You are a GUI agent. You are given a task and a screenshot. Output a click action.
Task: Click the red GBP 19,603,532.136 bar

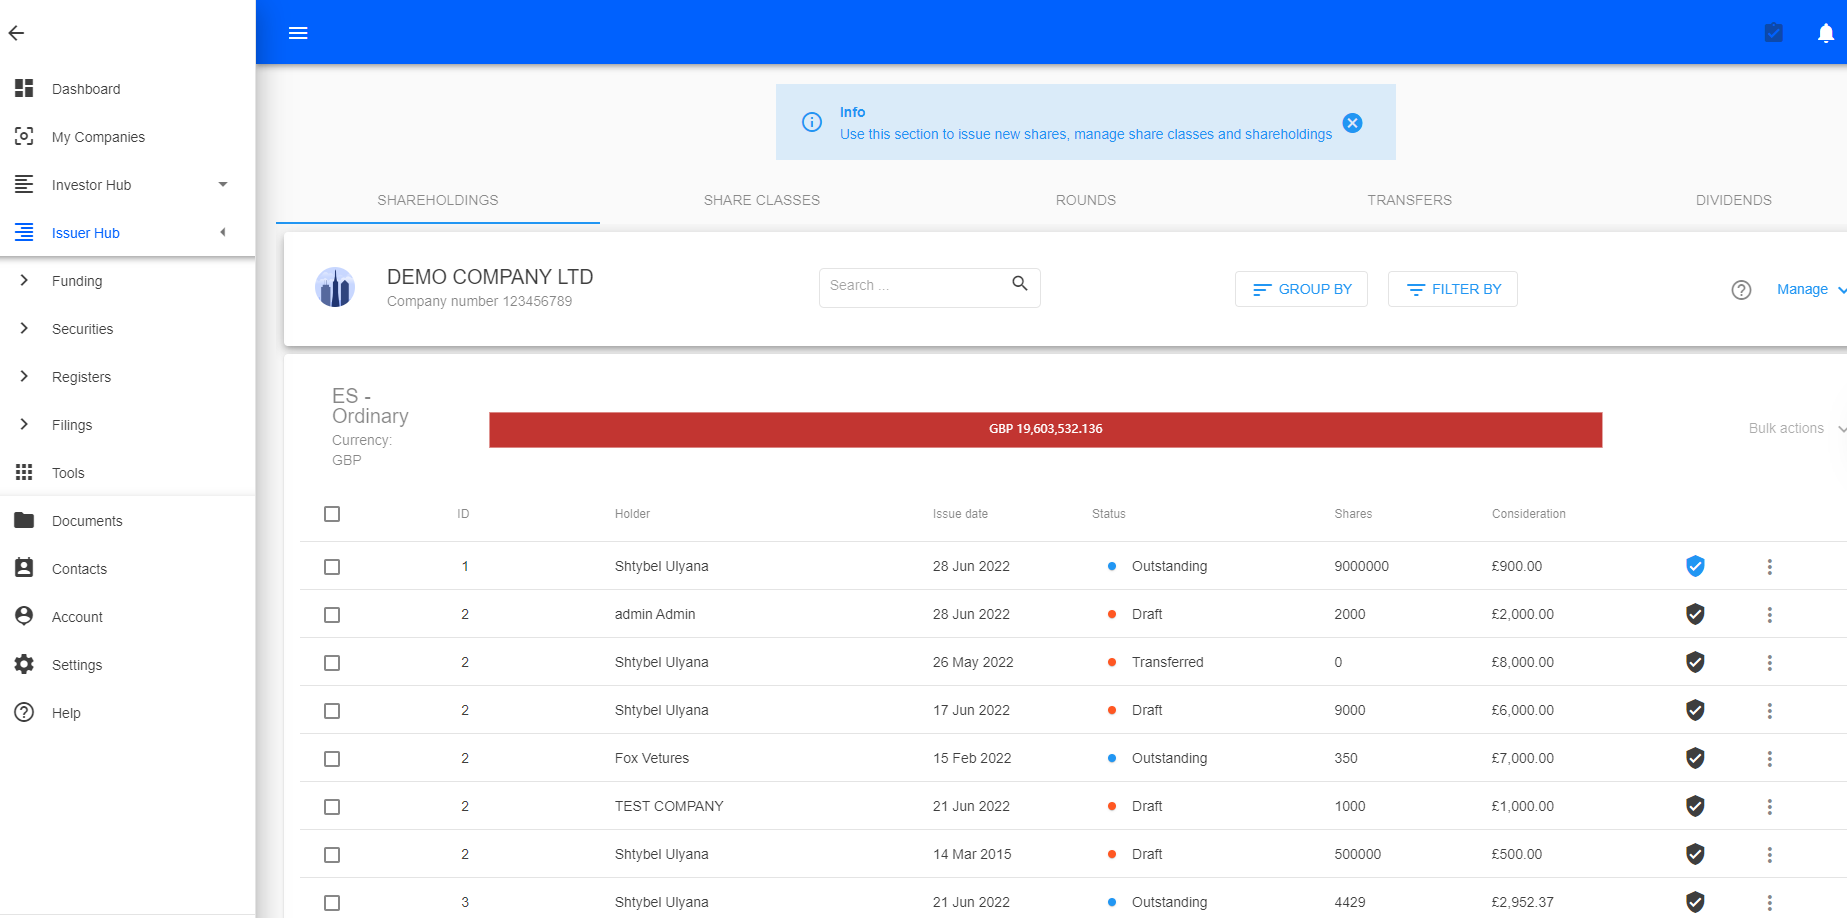click(1045, 429)
